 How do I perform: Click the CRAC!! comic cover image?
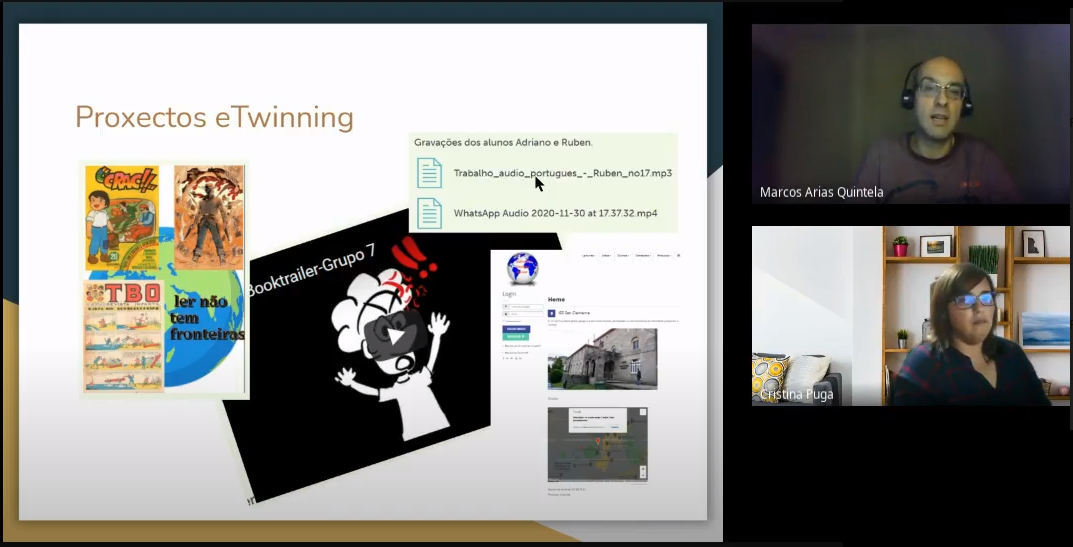coord(122,217)
